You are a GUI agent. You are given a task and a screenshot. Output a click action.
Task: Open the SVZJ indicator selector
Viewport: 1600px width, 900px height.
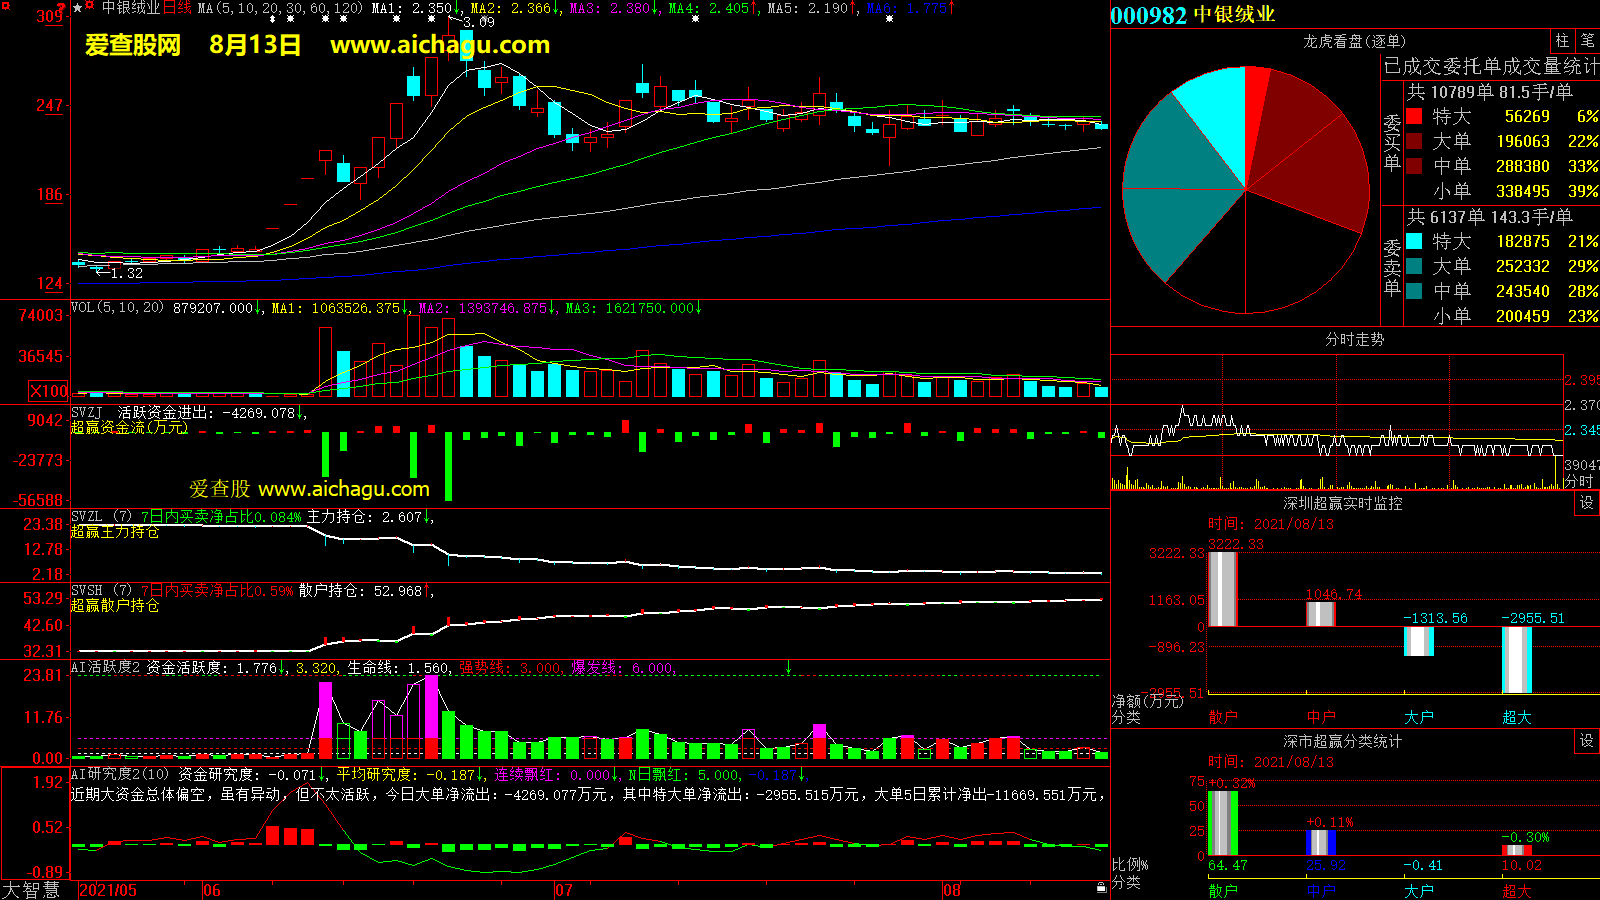(87, 412)
